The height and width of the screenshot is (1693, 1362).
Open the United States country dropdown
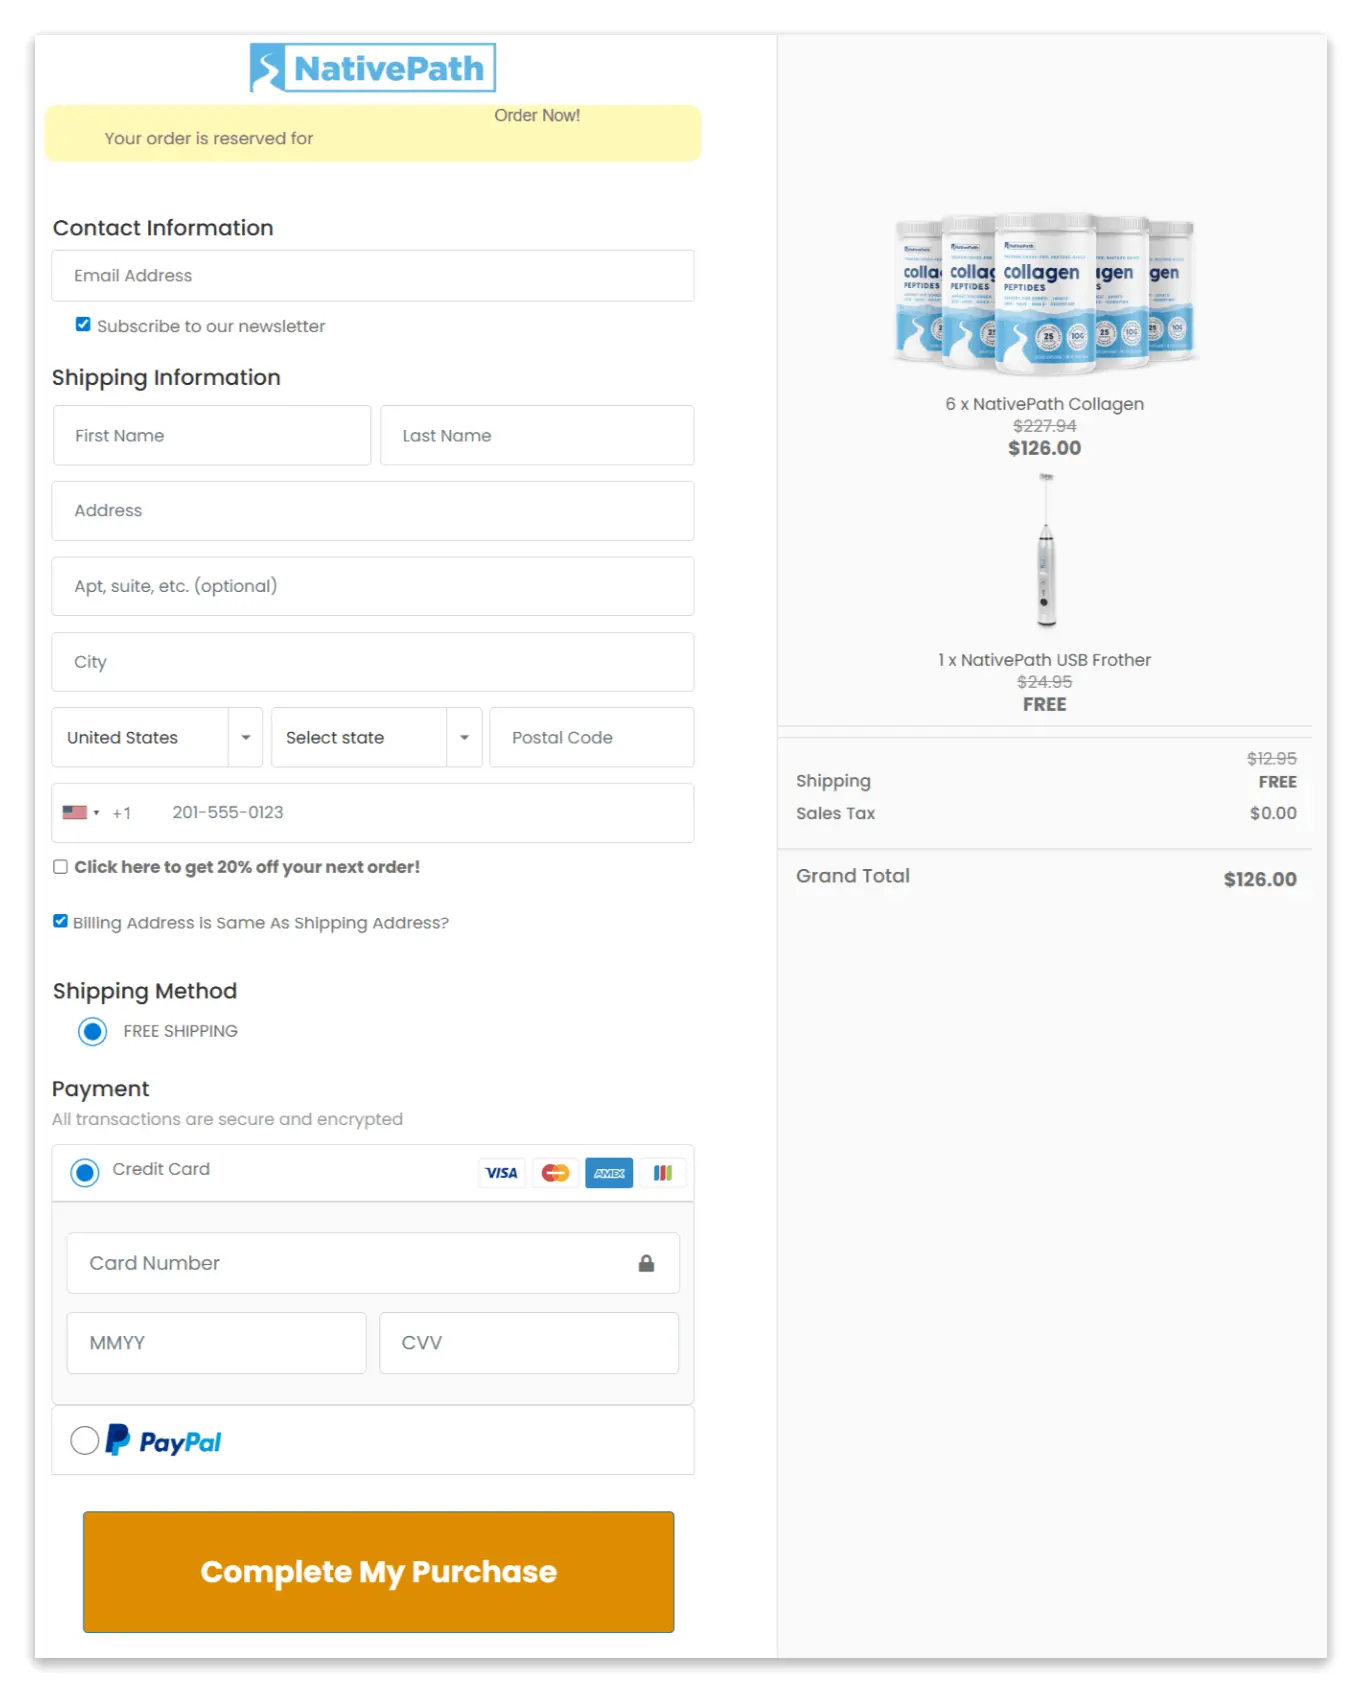(x=157, y=737)
